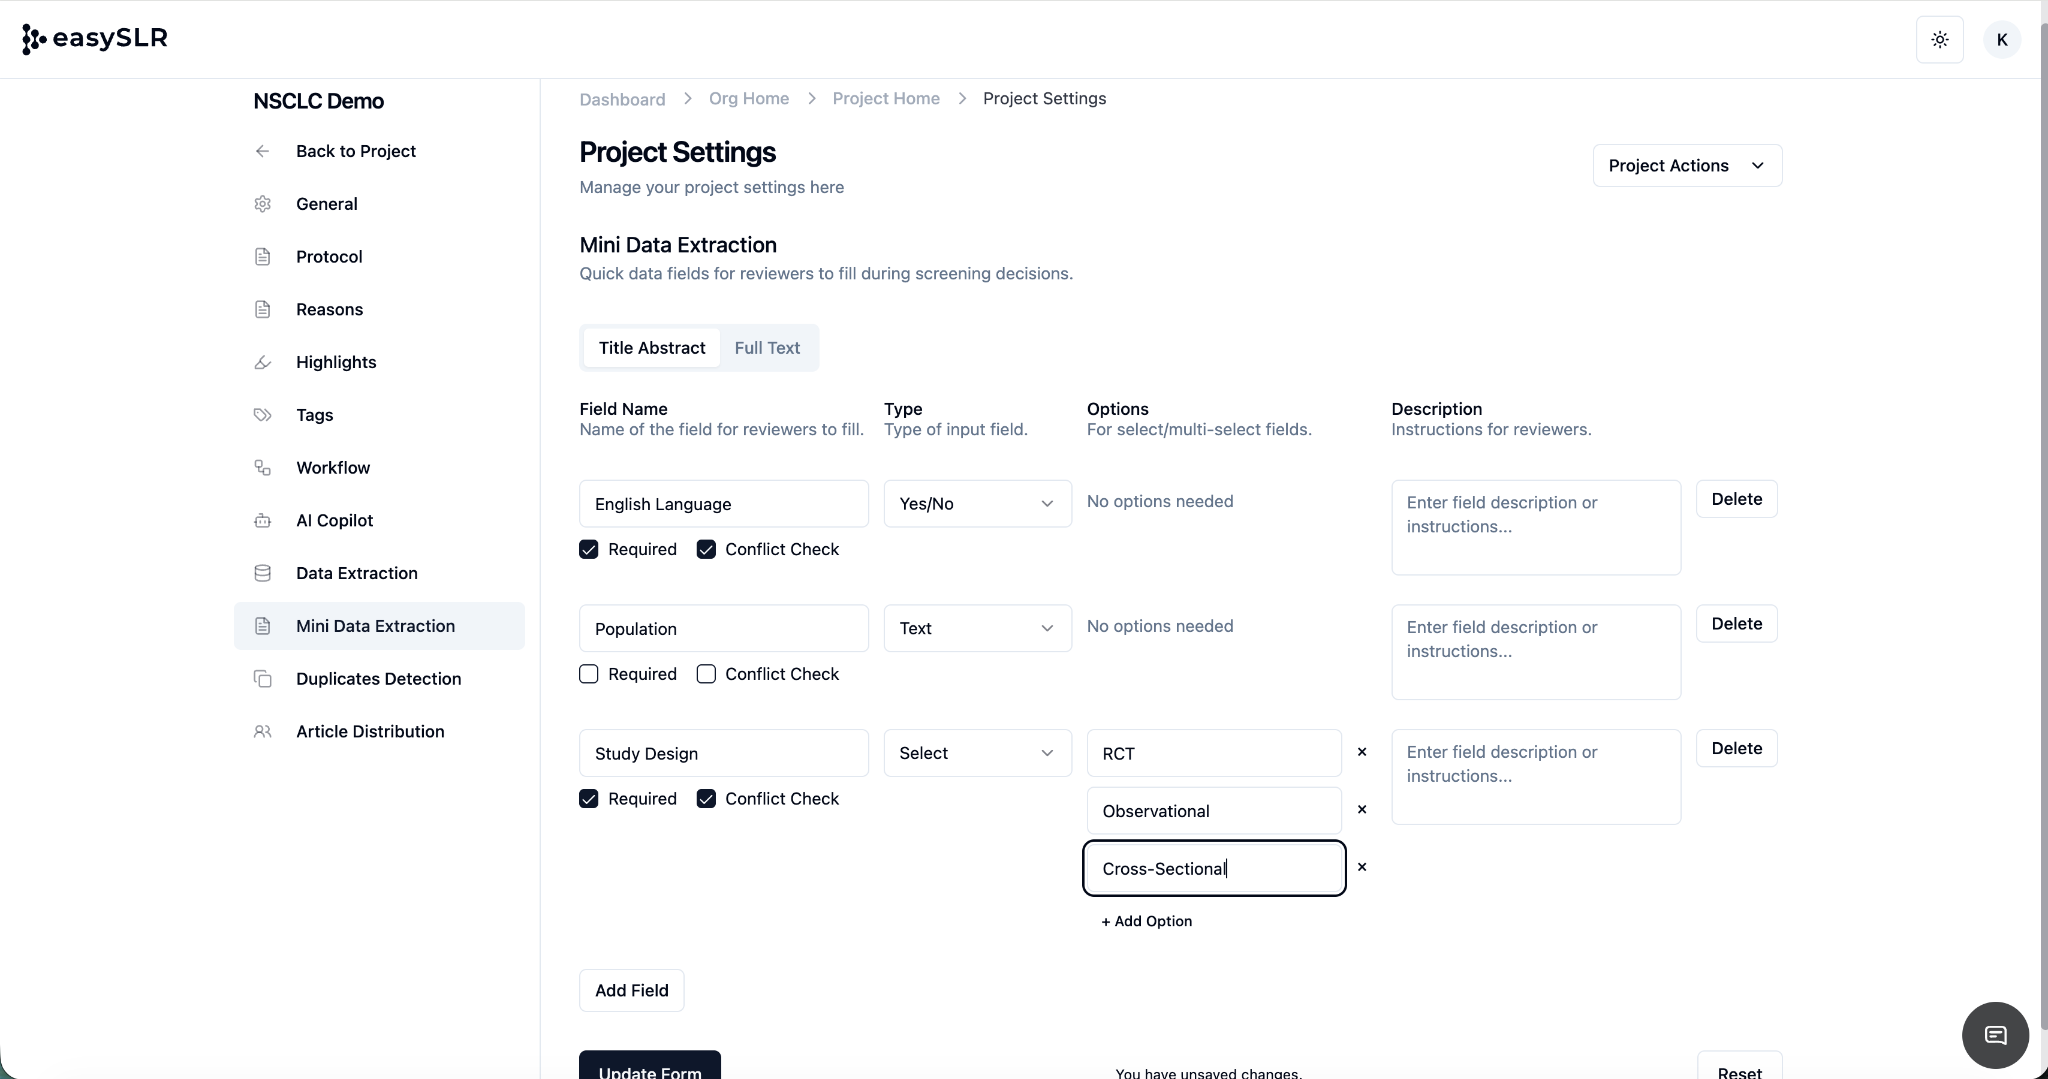Viewport: 2048px width, 1079px height.
Task: Switch to the Full Text tab
Action: [x=767, y=348]
